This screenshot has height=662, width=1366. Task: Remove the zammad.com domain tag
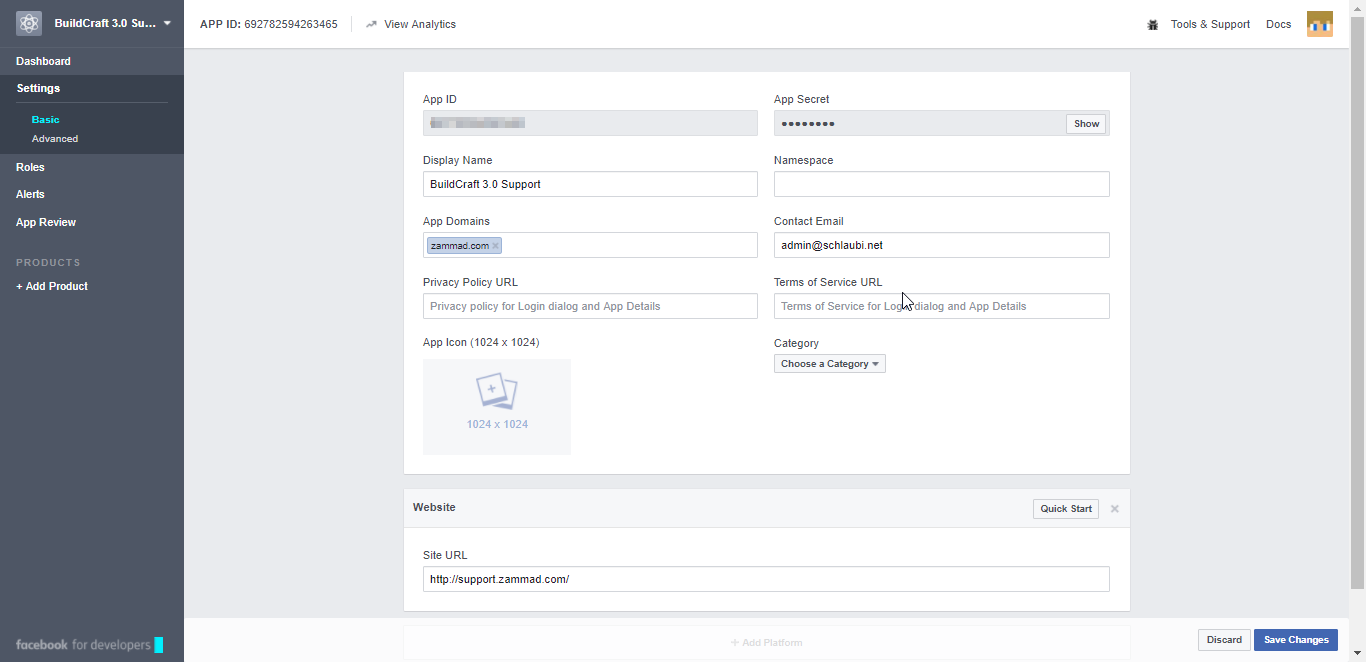point(495,246)
